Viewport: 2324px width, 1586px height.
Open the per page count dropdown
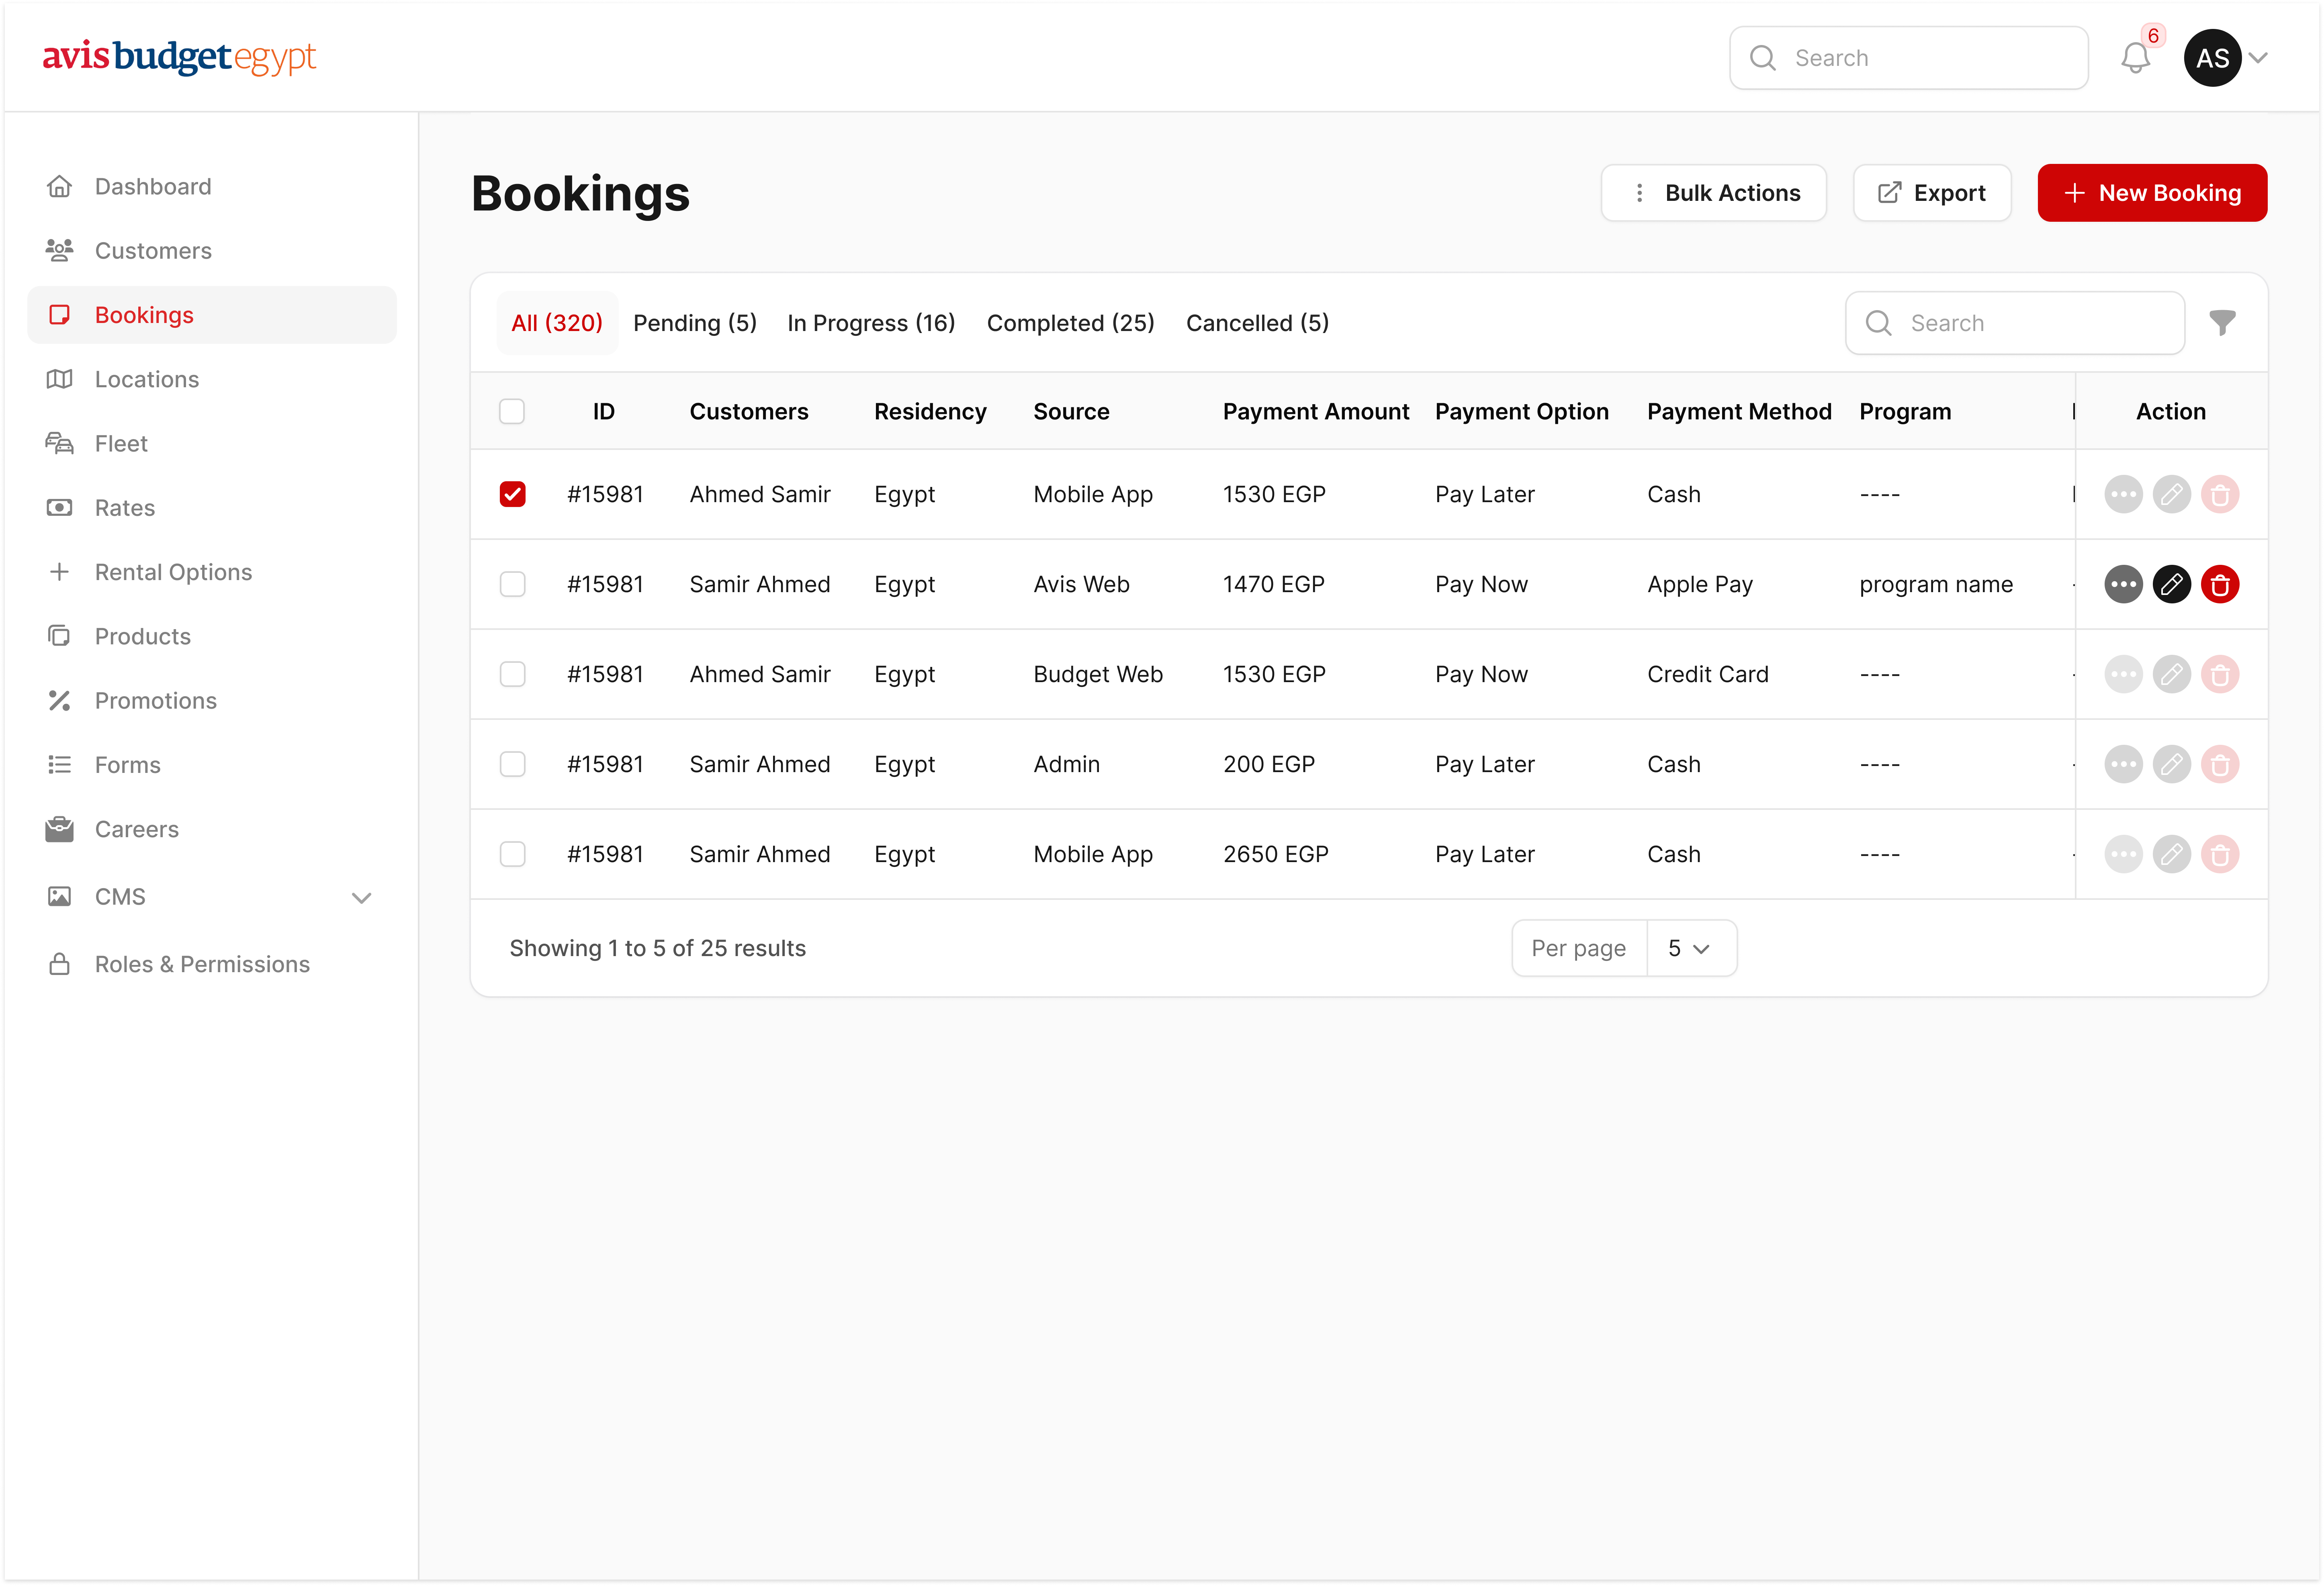point(1690,949)
